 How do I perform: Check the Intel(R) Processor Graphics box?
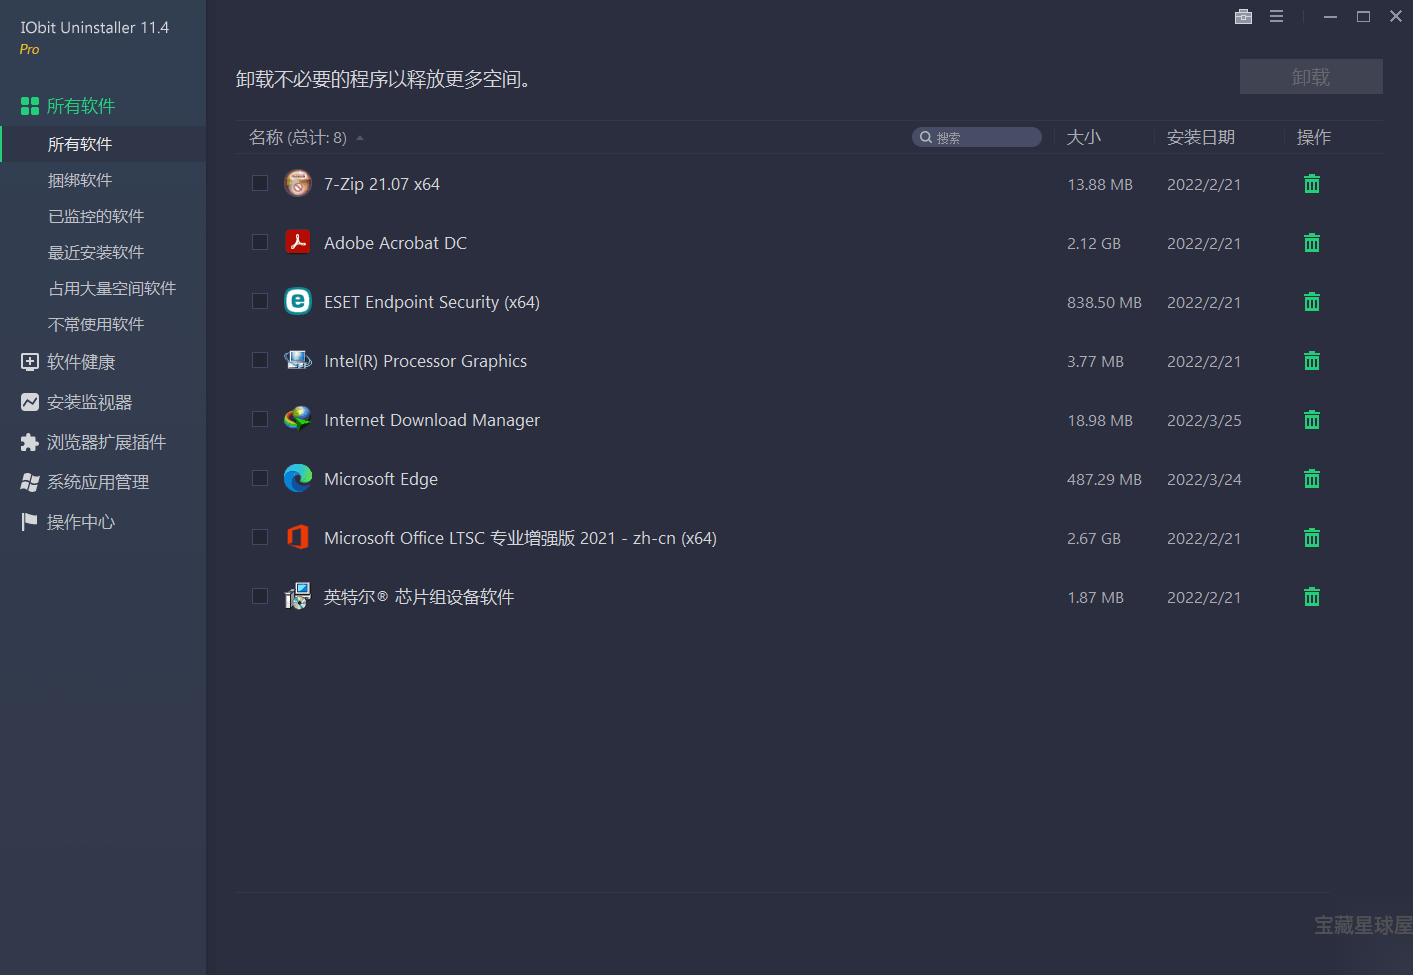click(x=260, y=360)
